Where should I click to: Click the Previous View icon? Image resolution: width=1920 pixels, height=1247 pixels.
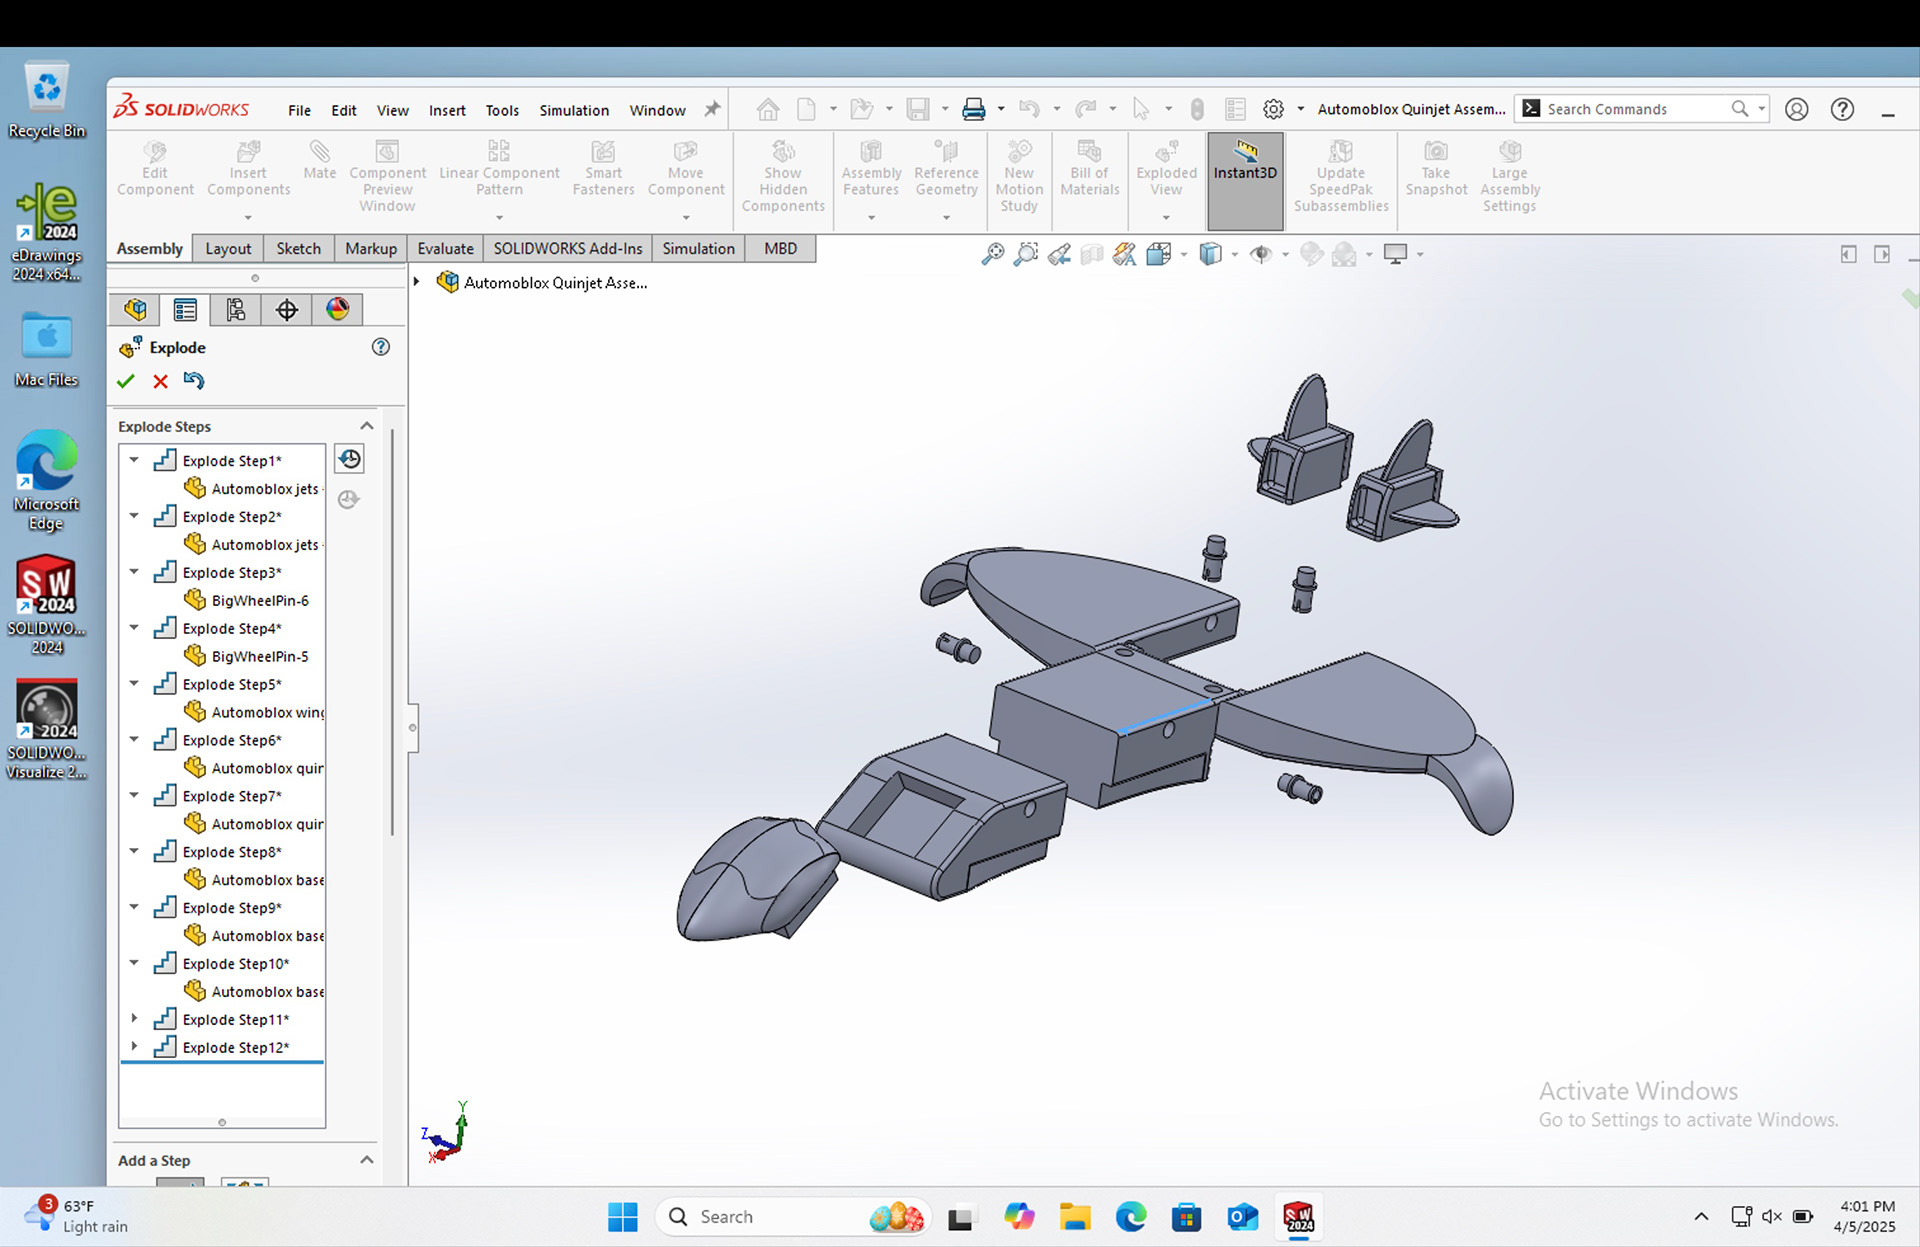click(x=1059, y=254)
